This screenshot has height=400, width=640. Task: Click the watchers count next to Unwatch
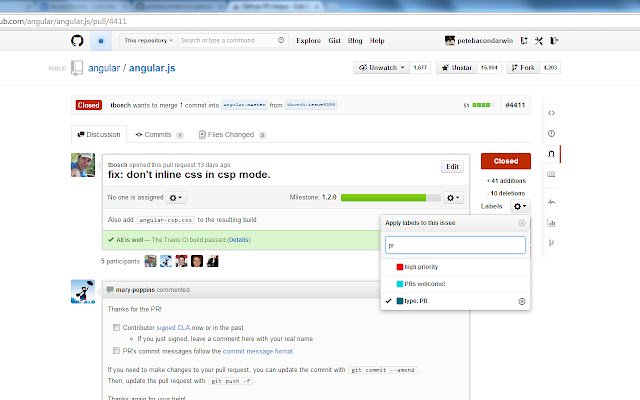tap(420, 67)
